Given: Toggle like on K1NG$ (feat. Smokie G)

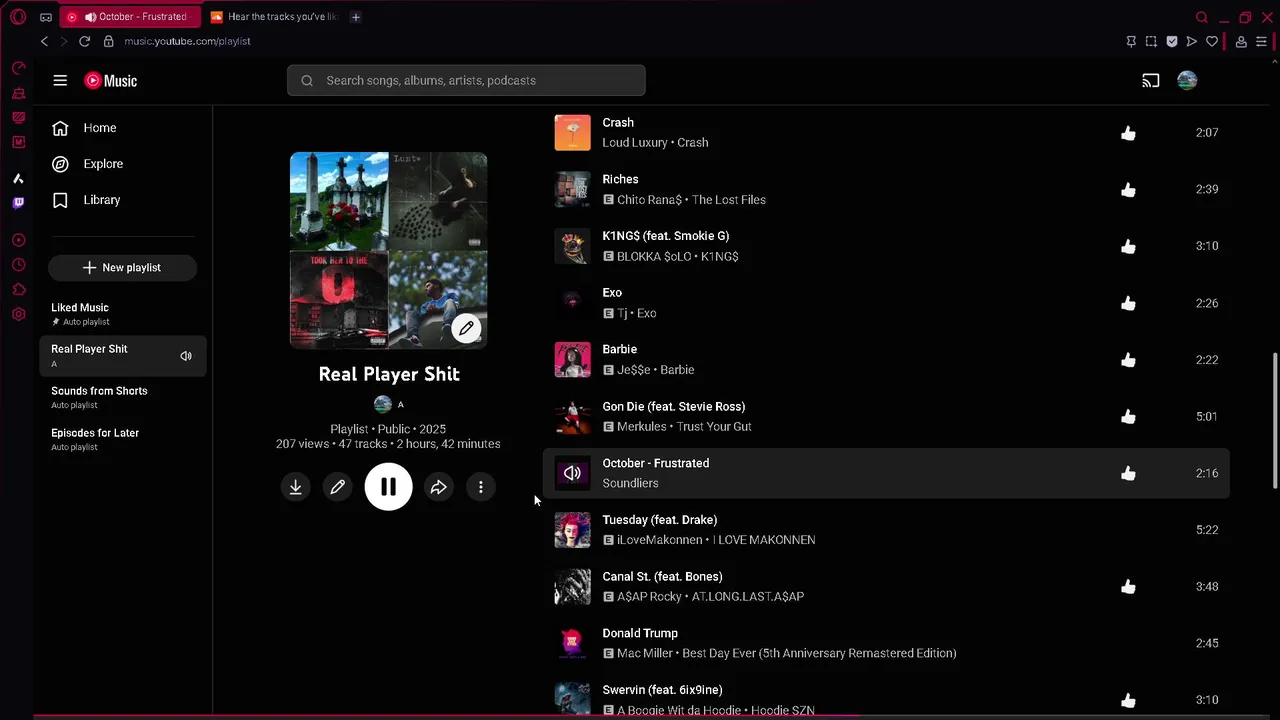Looking at the screenshot, I should [x=1128, y=246].
